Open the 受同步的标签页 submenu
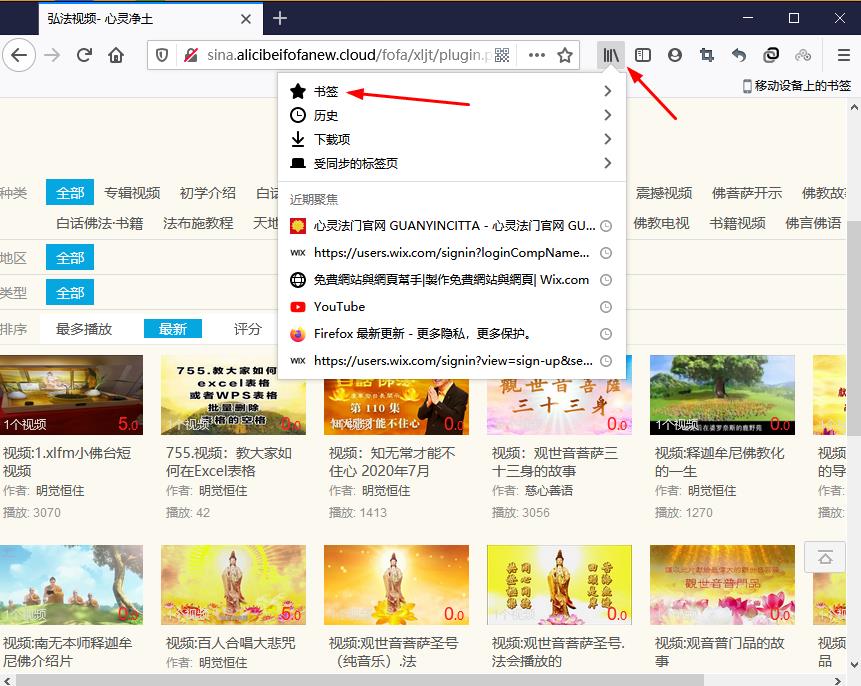The width and height of the screenshot is (861, 686). [451, 163]
